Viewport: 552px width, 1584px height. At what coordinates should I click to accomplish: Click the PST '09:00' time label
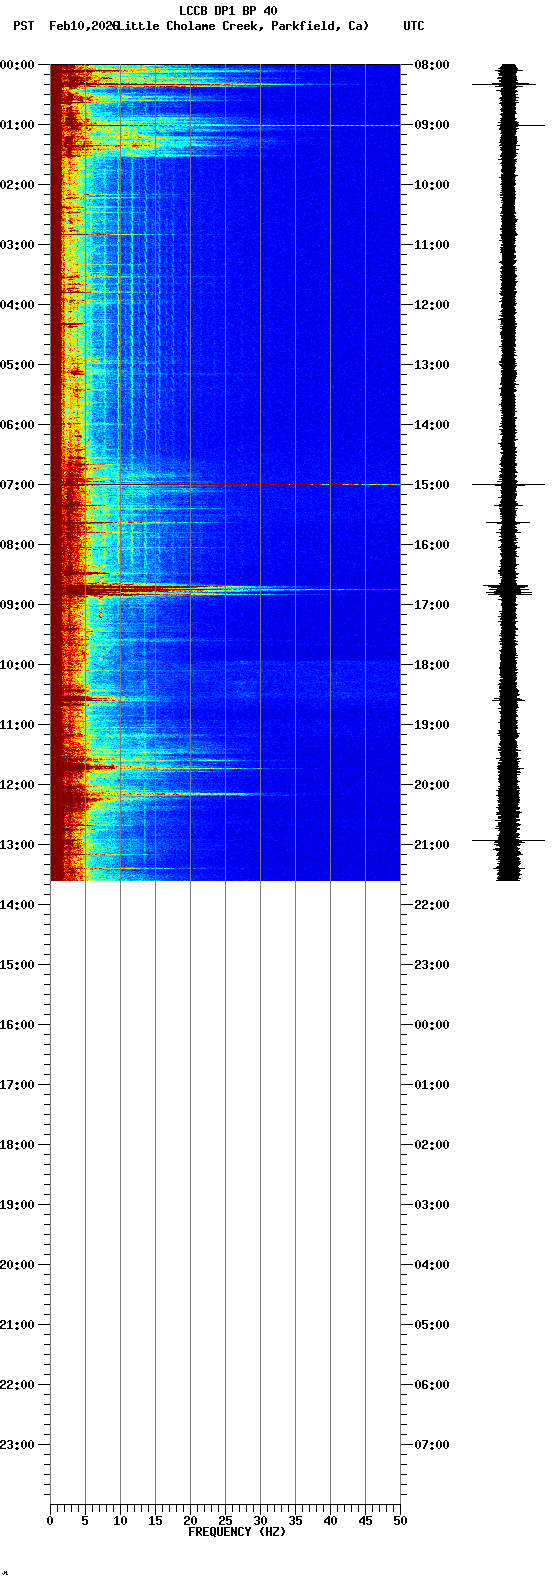[17, 605]
